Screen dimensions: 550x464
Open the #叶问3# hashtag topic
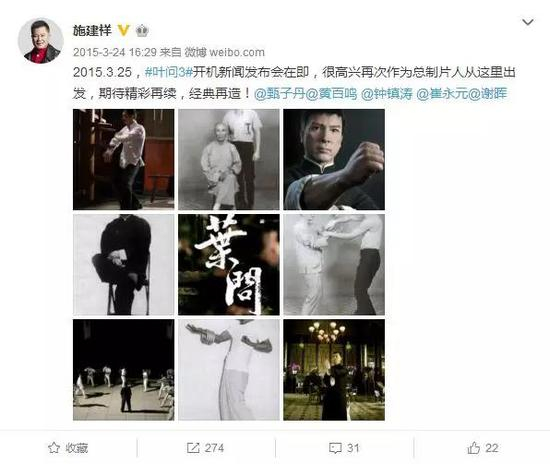169,72
